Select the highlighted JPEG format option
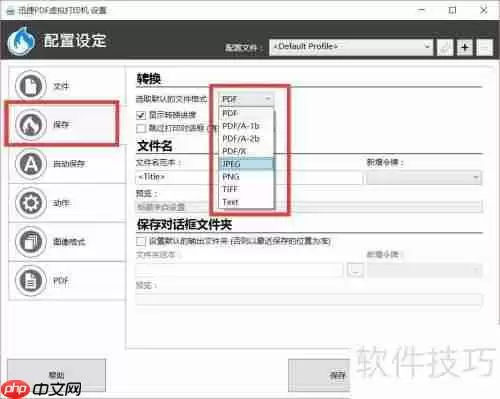500x399 pixels. pos(246,164)
